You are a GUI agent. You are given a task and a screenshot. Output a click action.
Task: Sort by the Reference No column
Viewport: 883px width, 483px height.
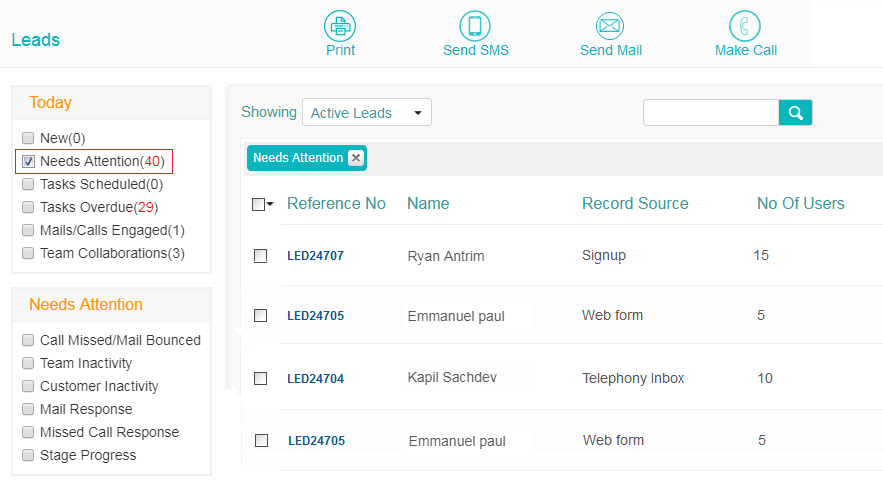[x=336, y=203]
